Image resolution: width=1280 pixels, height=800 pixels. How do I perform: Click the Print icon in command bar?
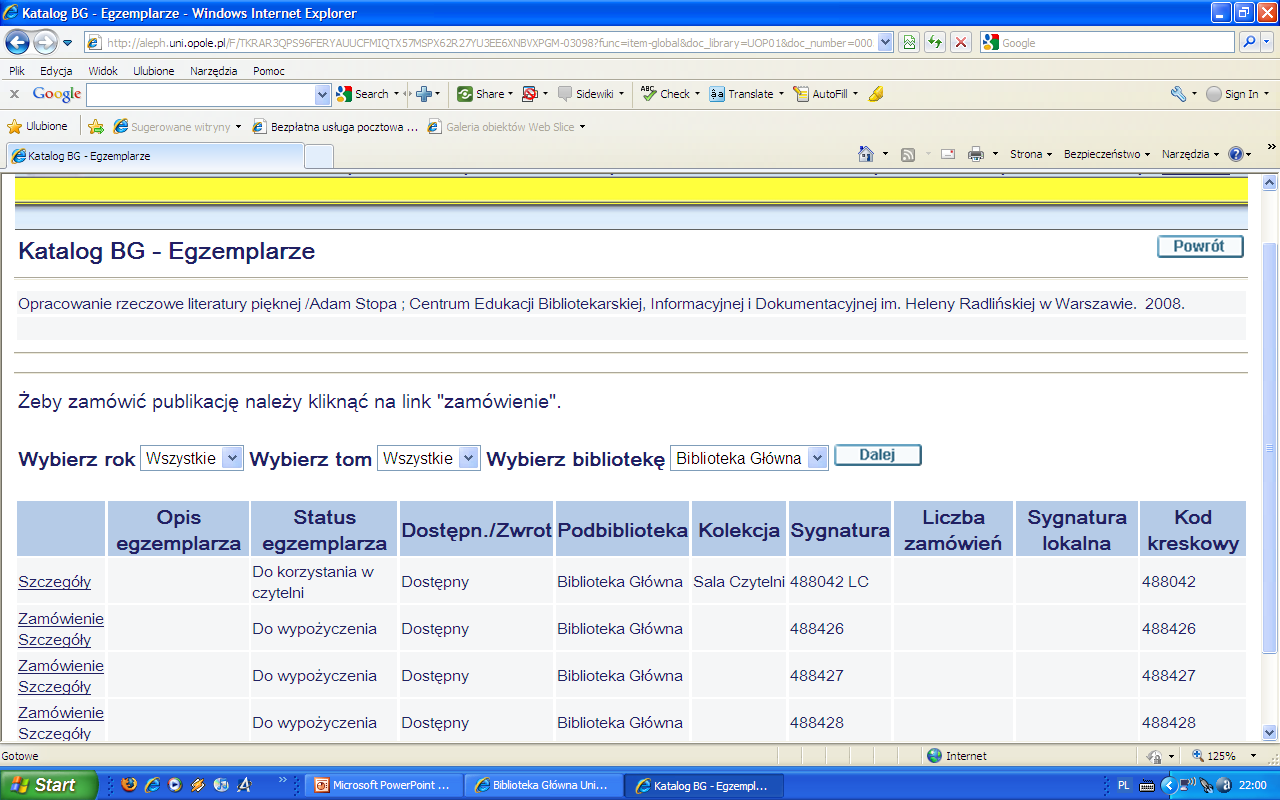[x=976, y=154]
